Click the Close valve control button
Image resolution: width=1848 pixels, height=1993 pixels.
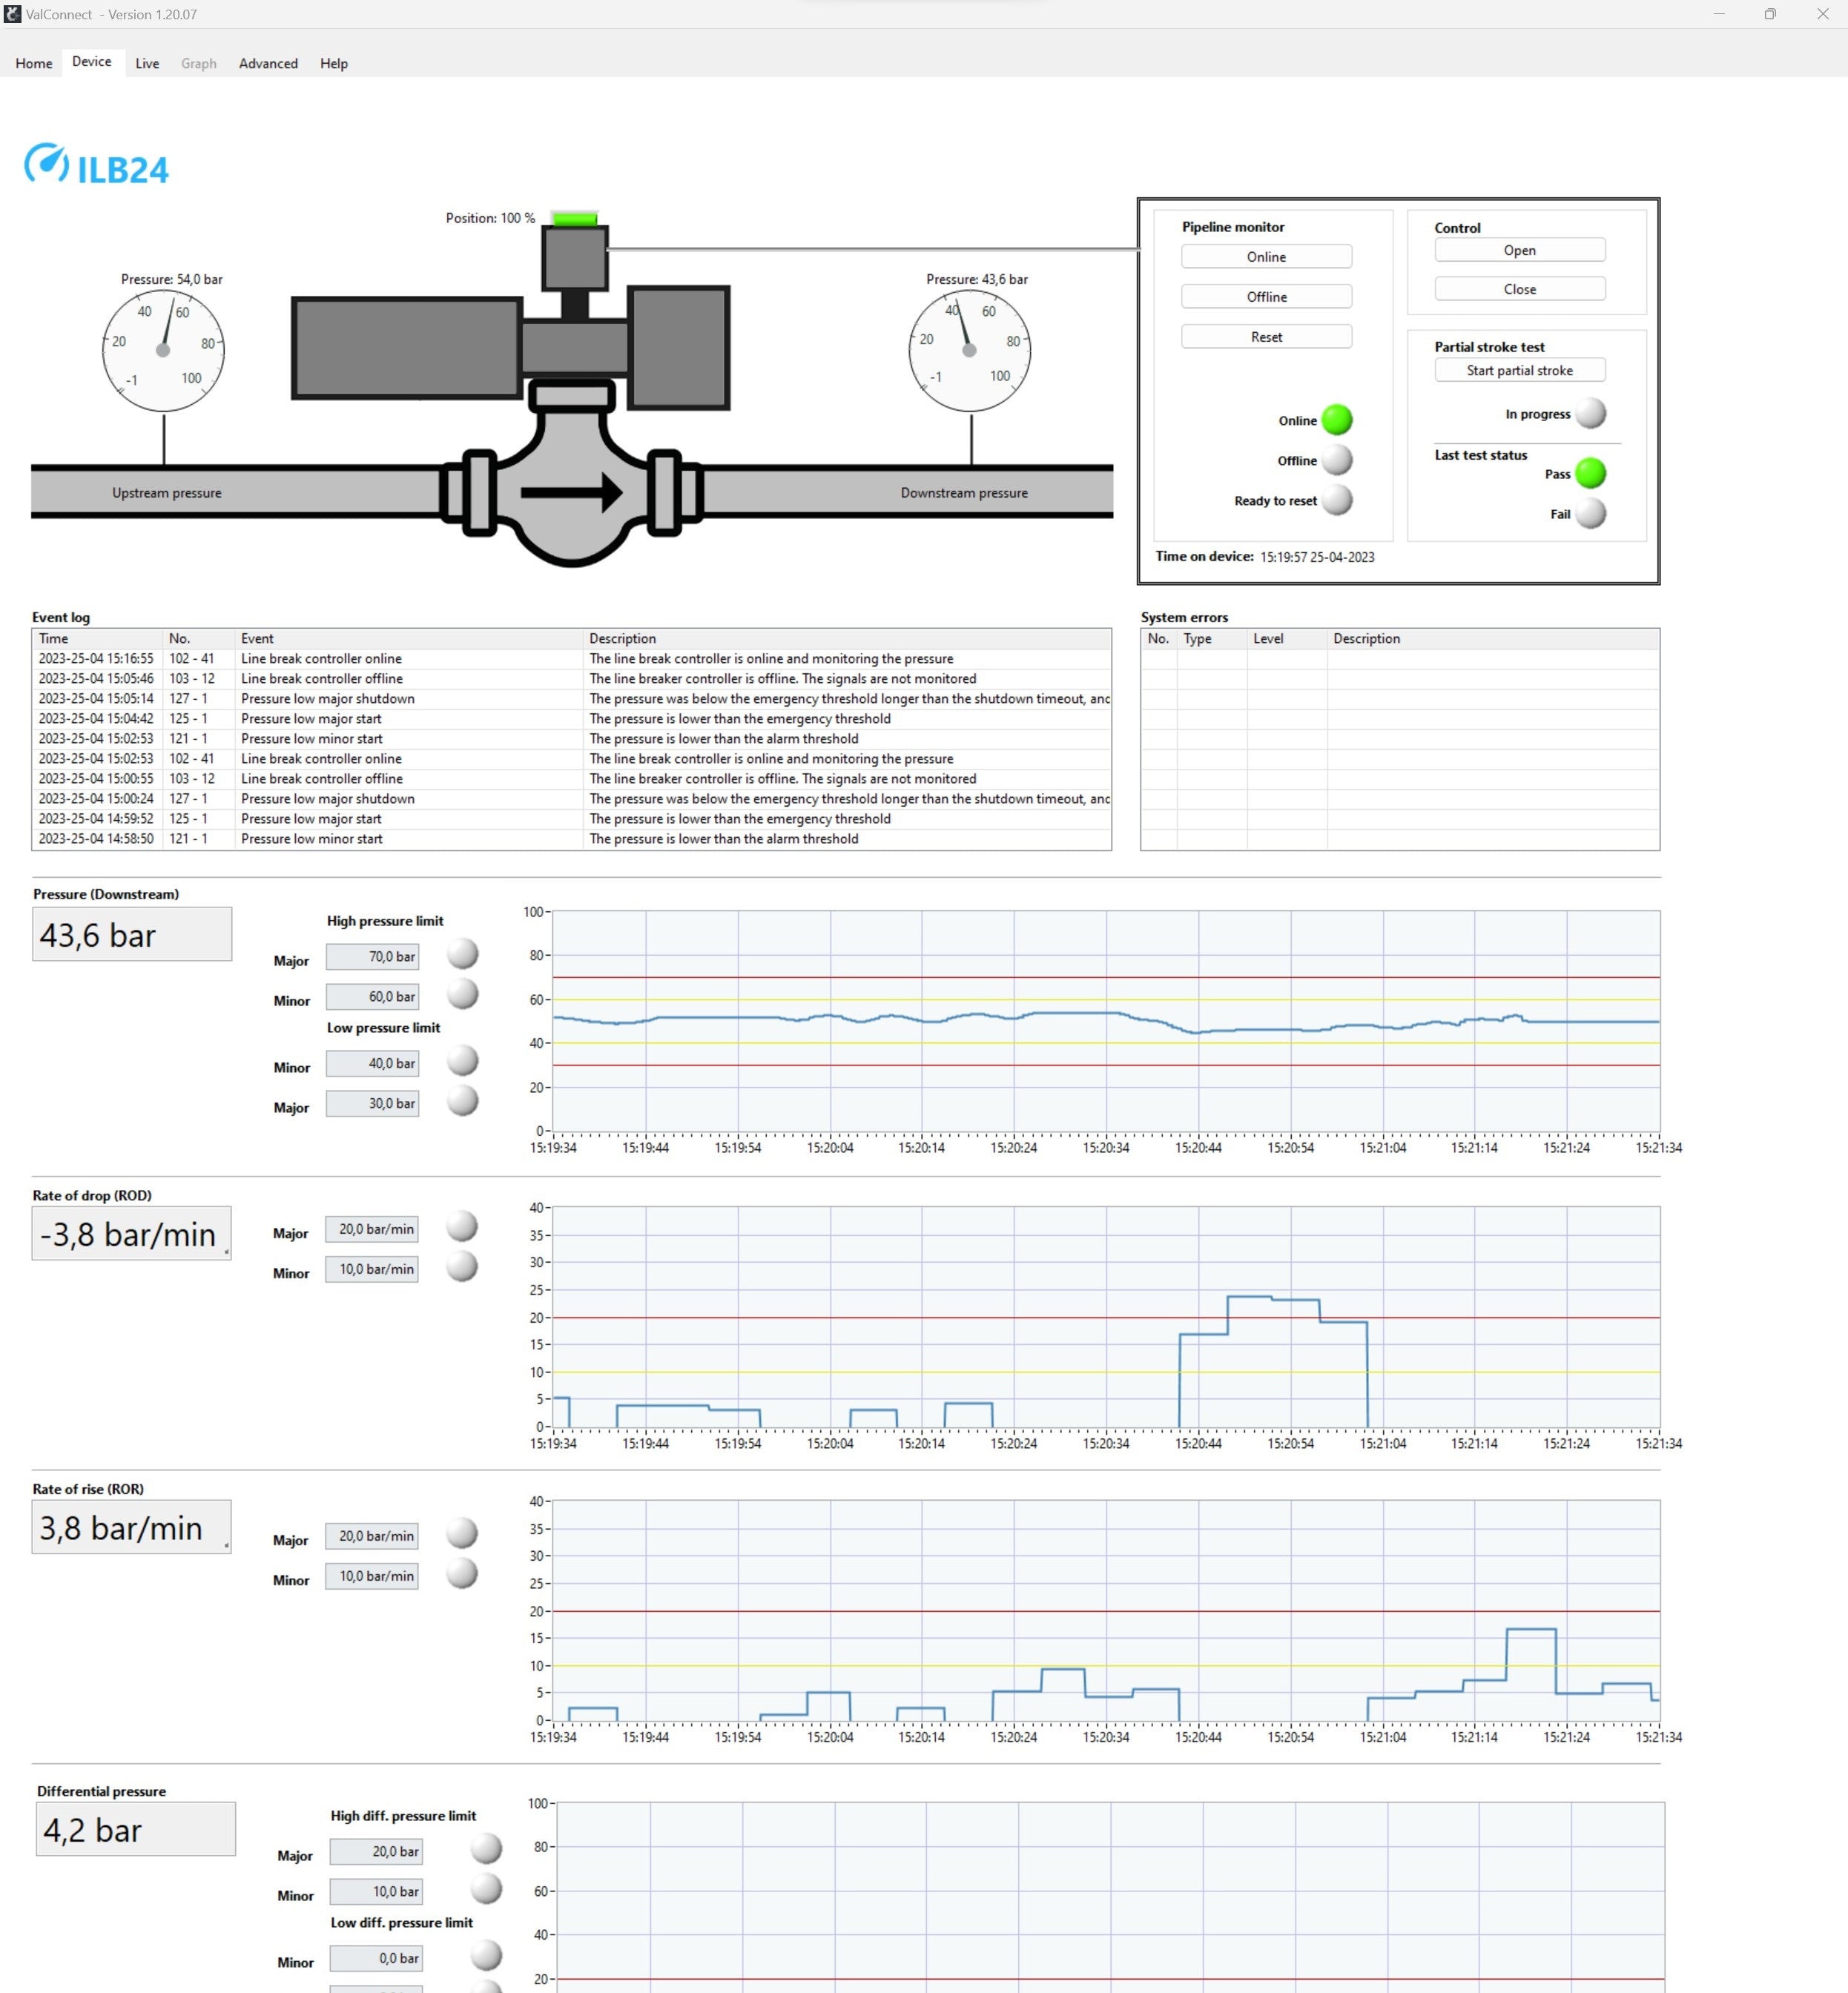pos(1519,288)
